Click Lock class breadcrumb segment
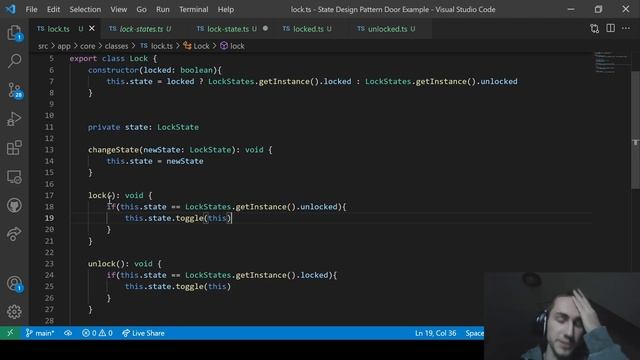 (x=196, y=46)
